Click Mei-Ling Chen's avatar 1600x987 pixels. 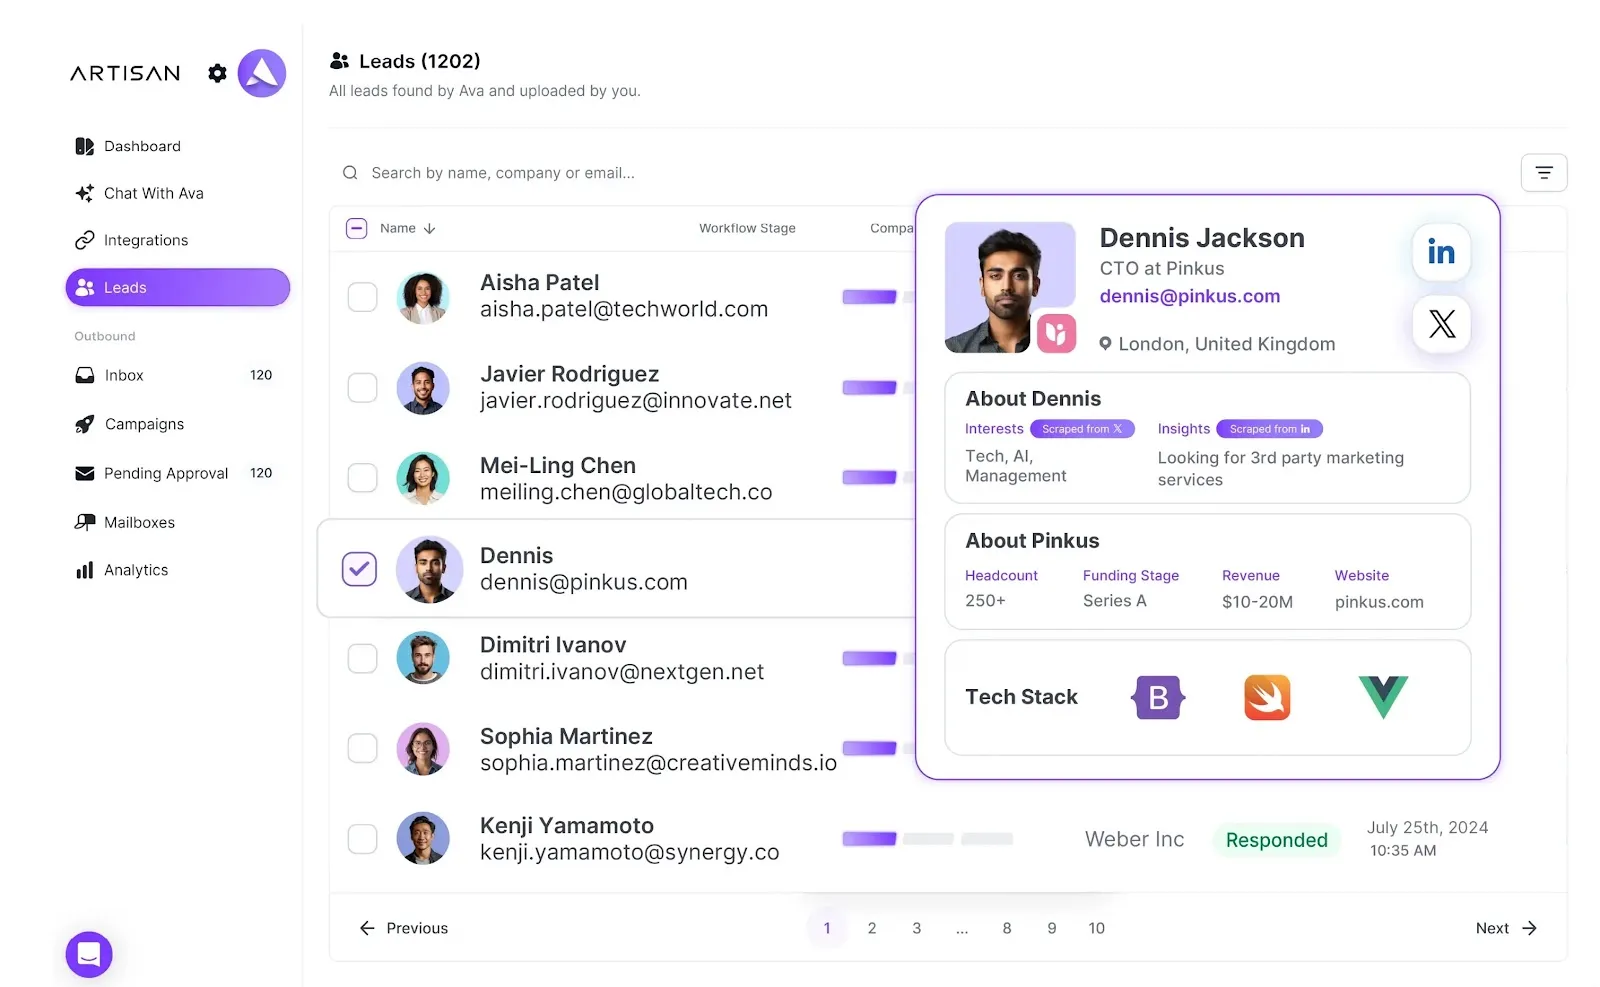pyautogui.click(x=423, y=478)
